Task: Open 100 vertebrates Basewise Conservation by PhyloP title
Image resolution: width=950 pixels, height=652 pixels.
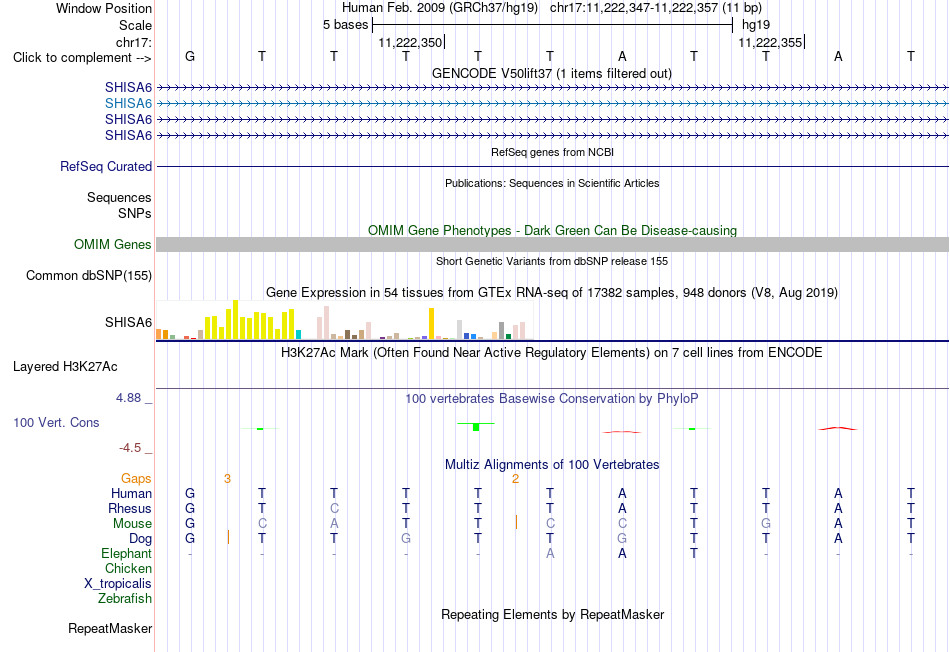Action: 552,399
